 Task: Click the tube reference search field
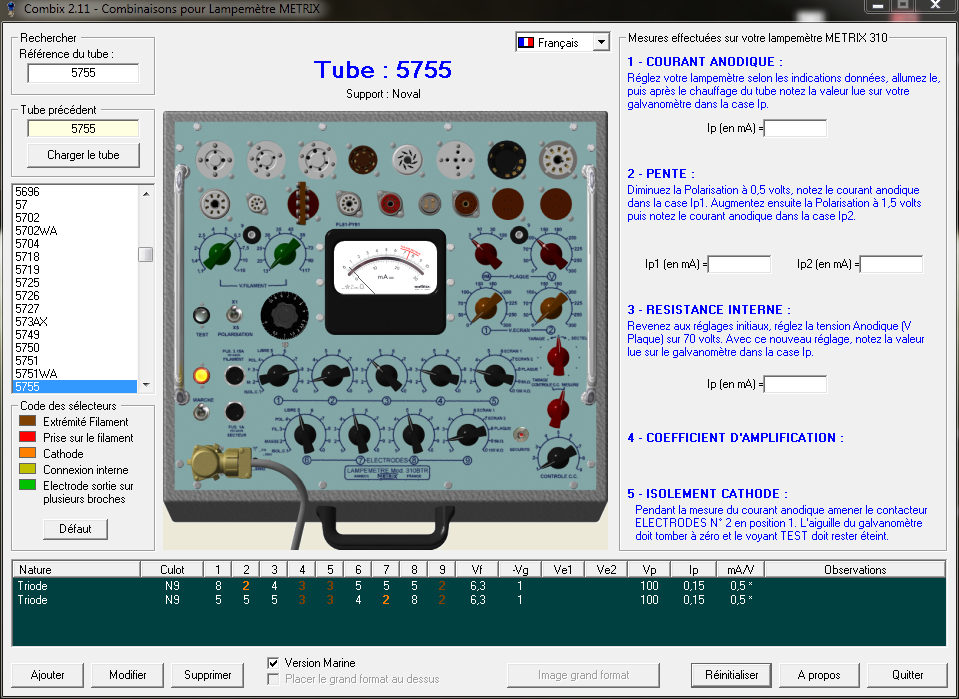pyautogui.click(x=83, y=73)
